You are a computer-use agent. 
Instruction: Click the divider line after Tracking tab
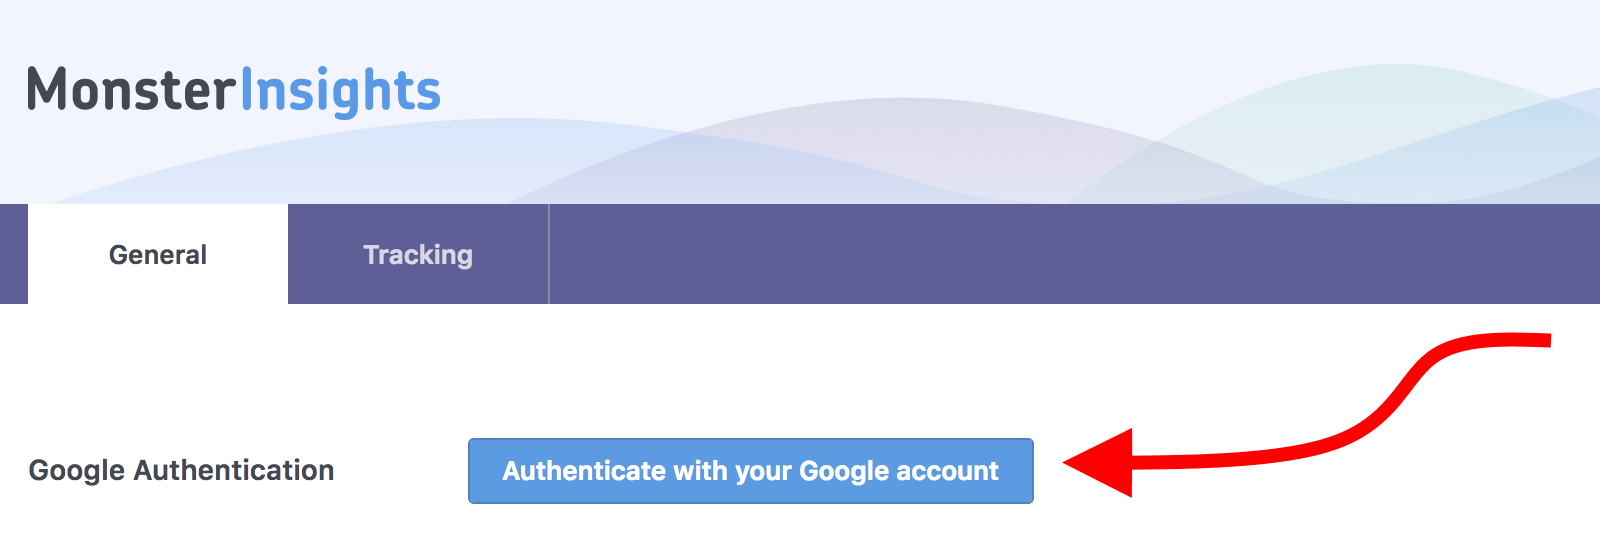point(549,254)
